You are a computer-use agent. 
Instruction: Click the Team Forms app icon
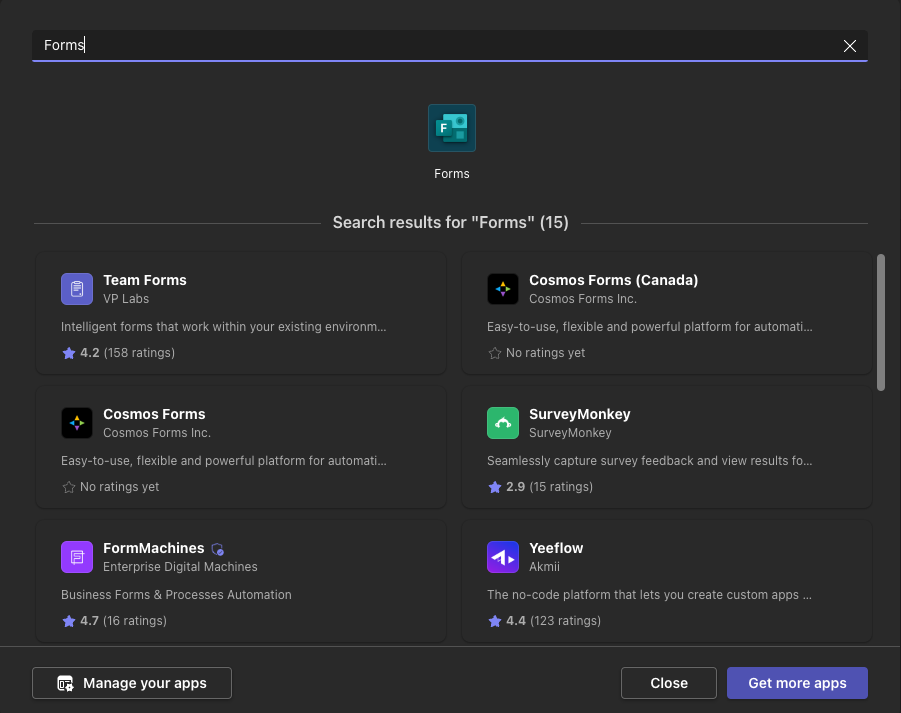coord(77,289)
